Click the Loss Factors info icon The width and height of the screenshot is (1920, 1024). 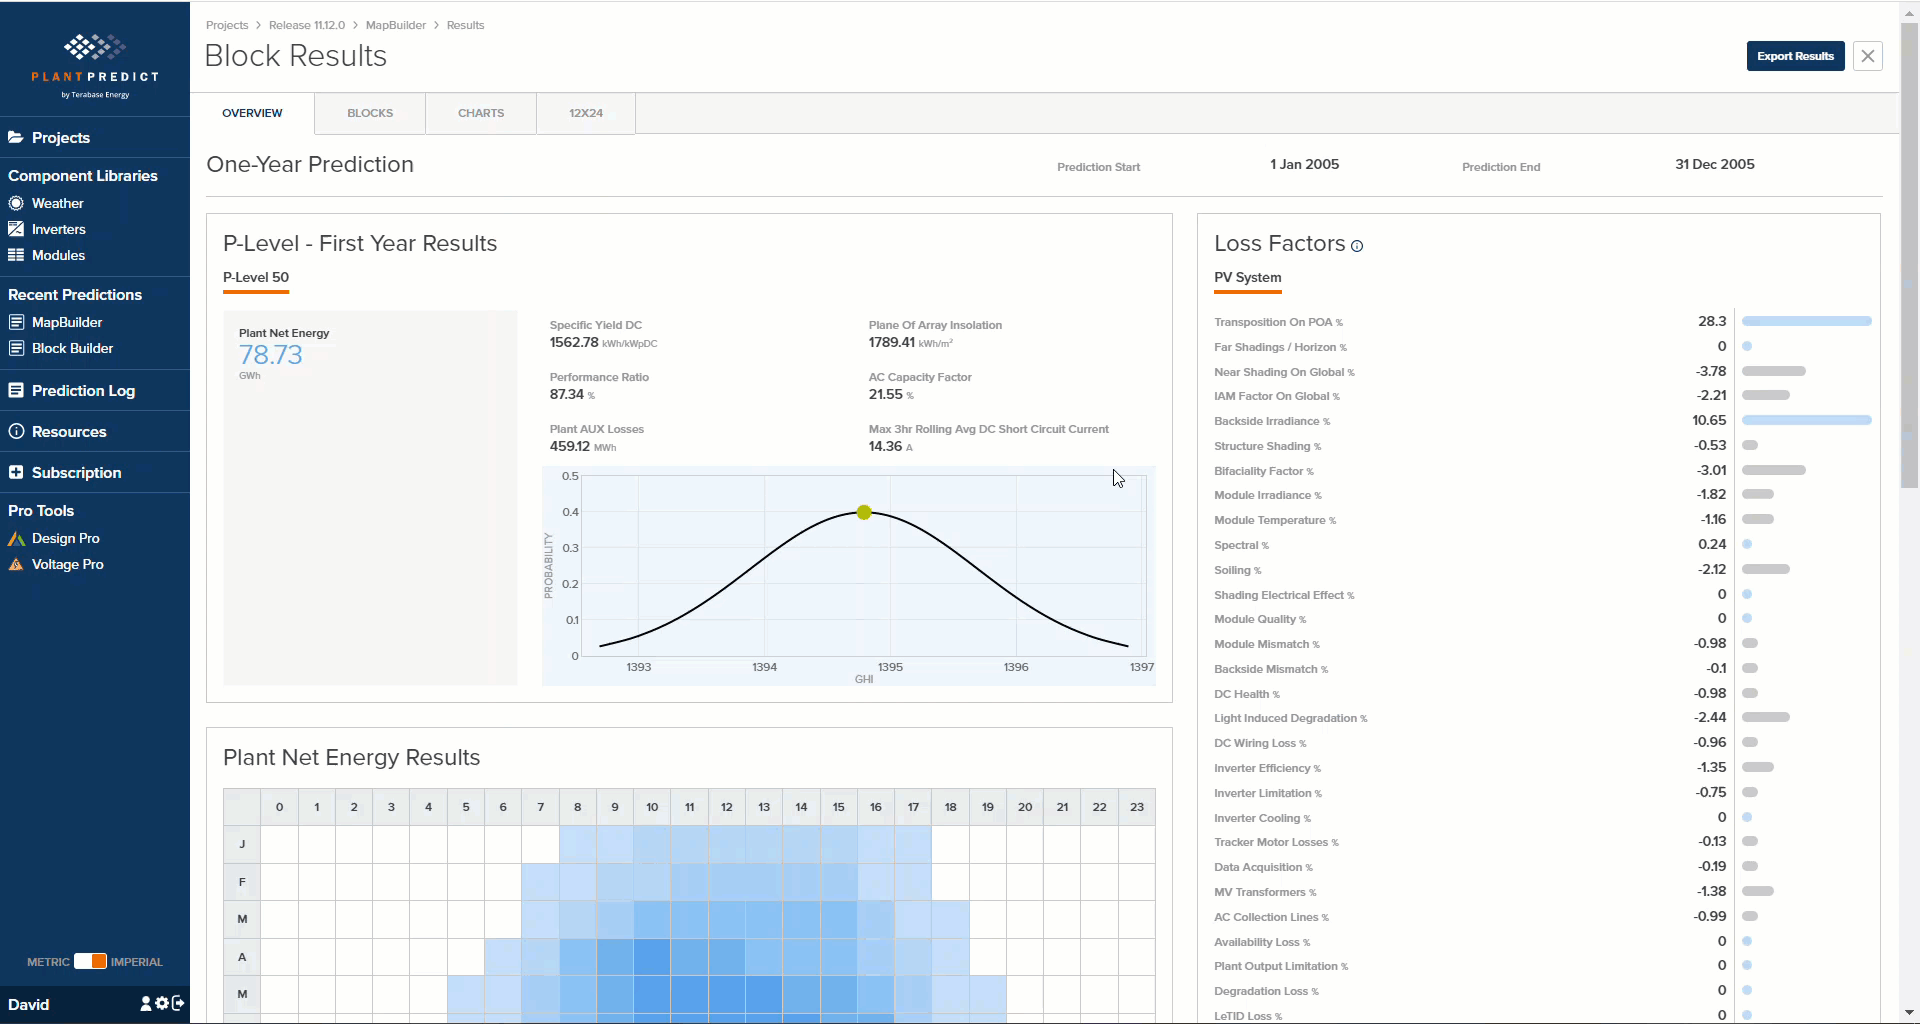click(x=1357, y=246)
